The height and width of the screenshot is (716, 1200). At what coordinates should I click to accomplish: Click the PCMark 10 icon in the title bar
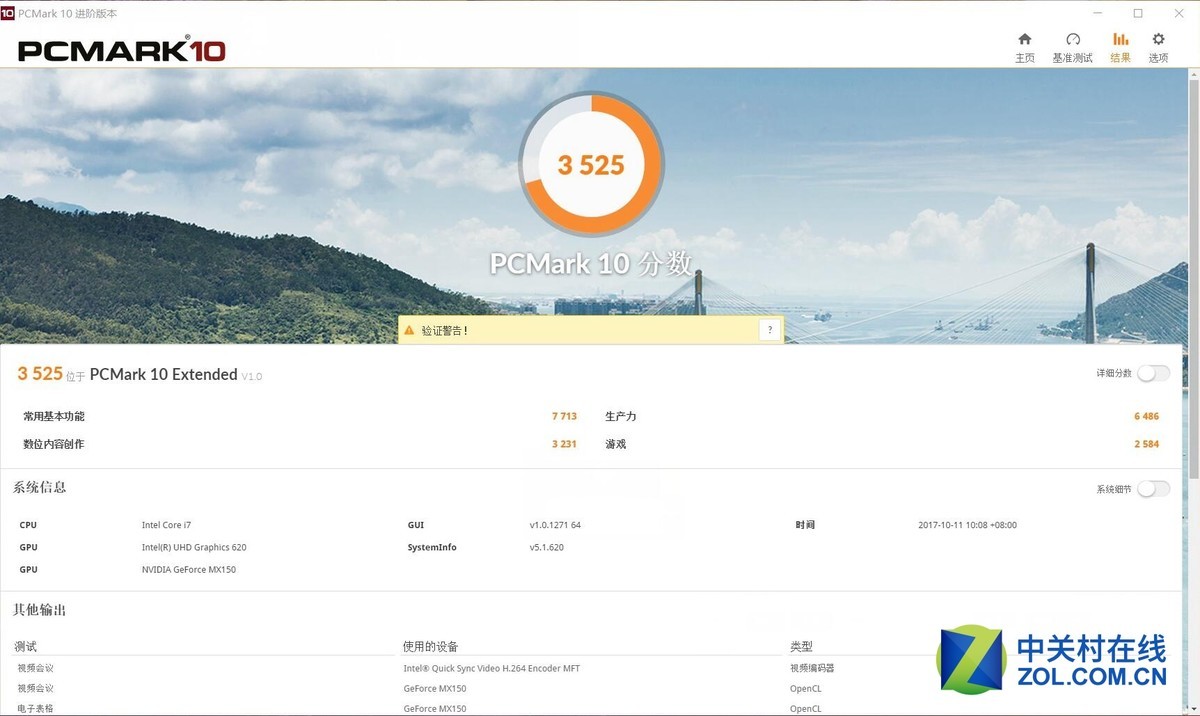pos(9,13)
